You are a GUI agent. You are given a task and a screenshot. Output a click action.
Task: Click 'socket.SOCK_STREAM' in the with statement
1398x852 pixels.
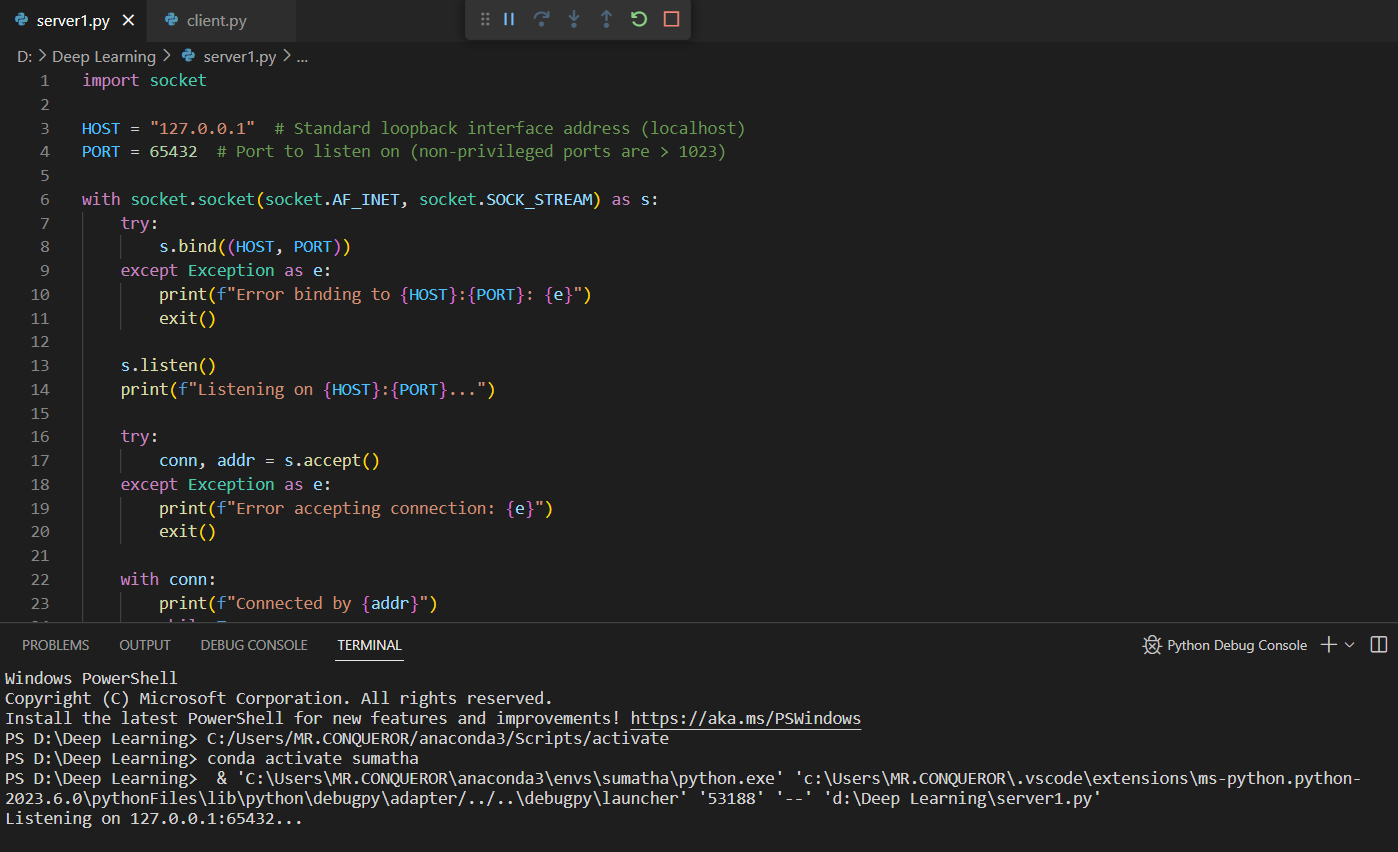[x=506, y=199]
